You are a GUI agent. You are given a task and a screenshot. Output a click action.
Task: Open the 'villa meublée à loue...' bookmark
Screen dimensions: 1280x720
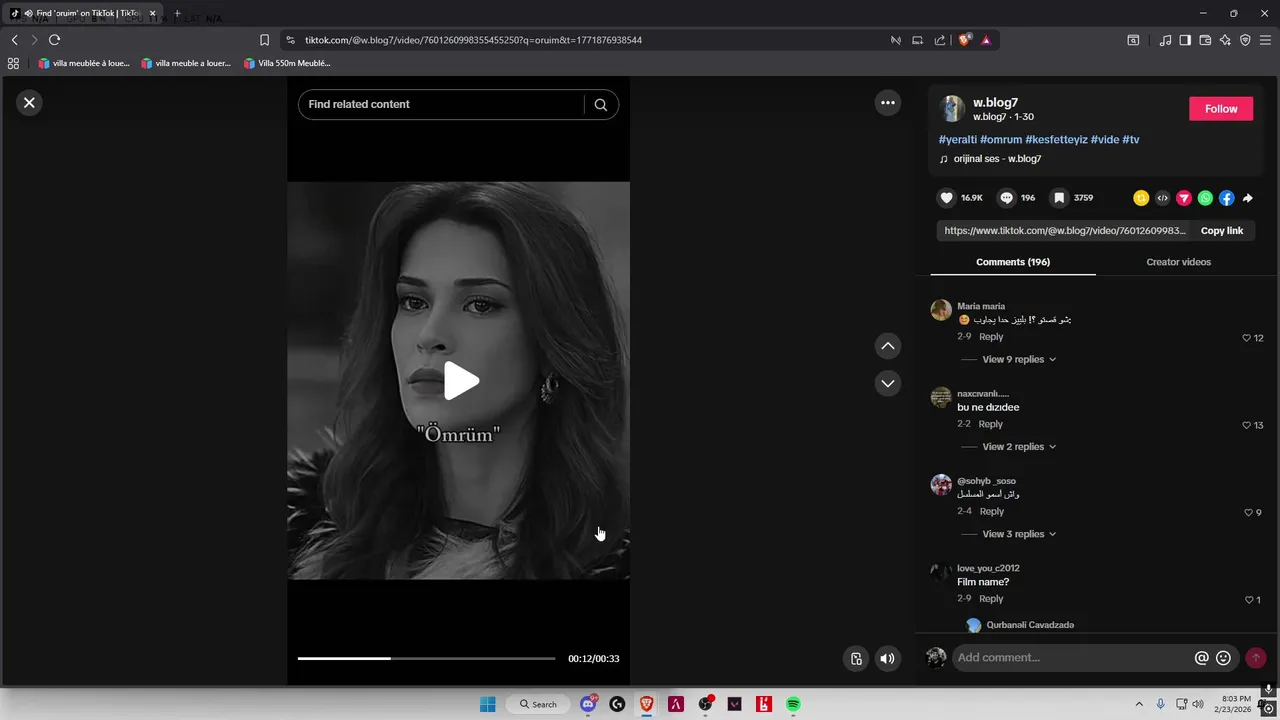pyautogui.click(x=84, y=63)
